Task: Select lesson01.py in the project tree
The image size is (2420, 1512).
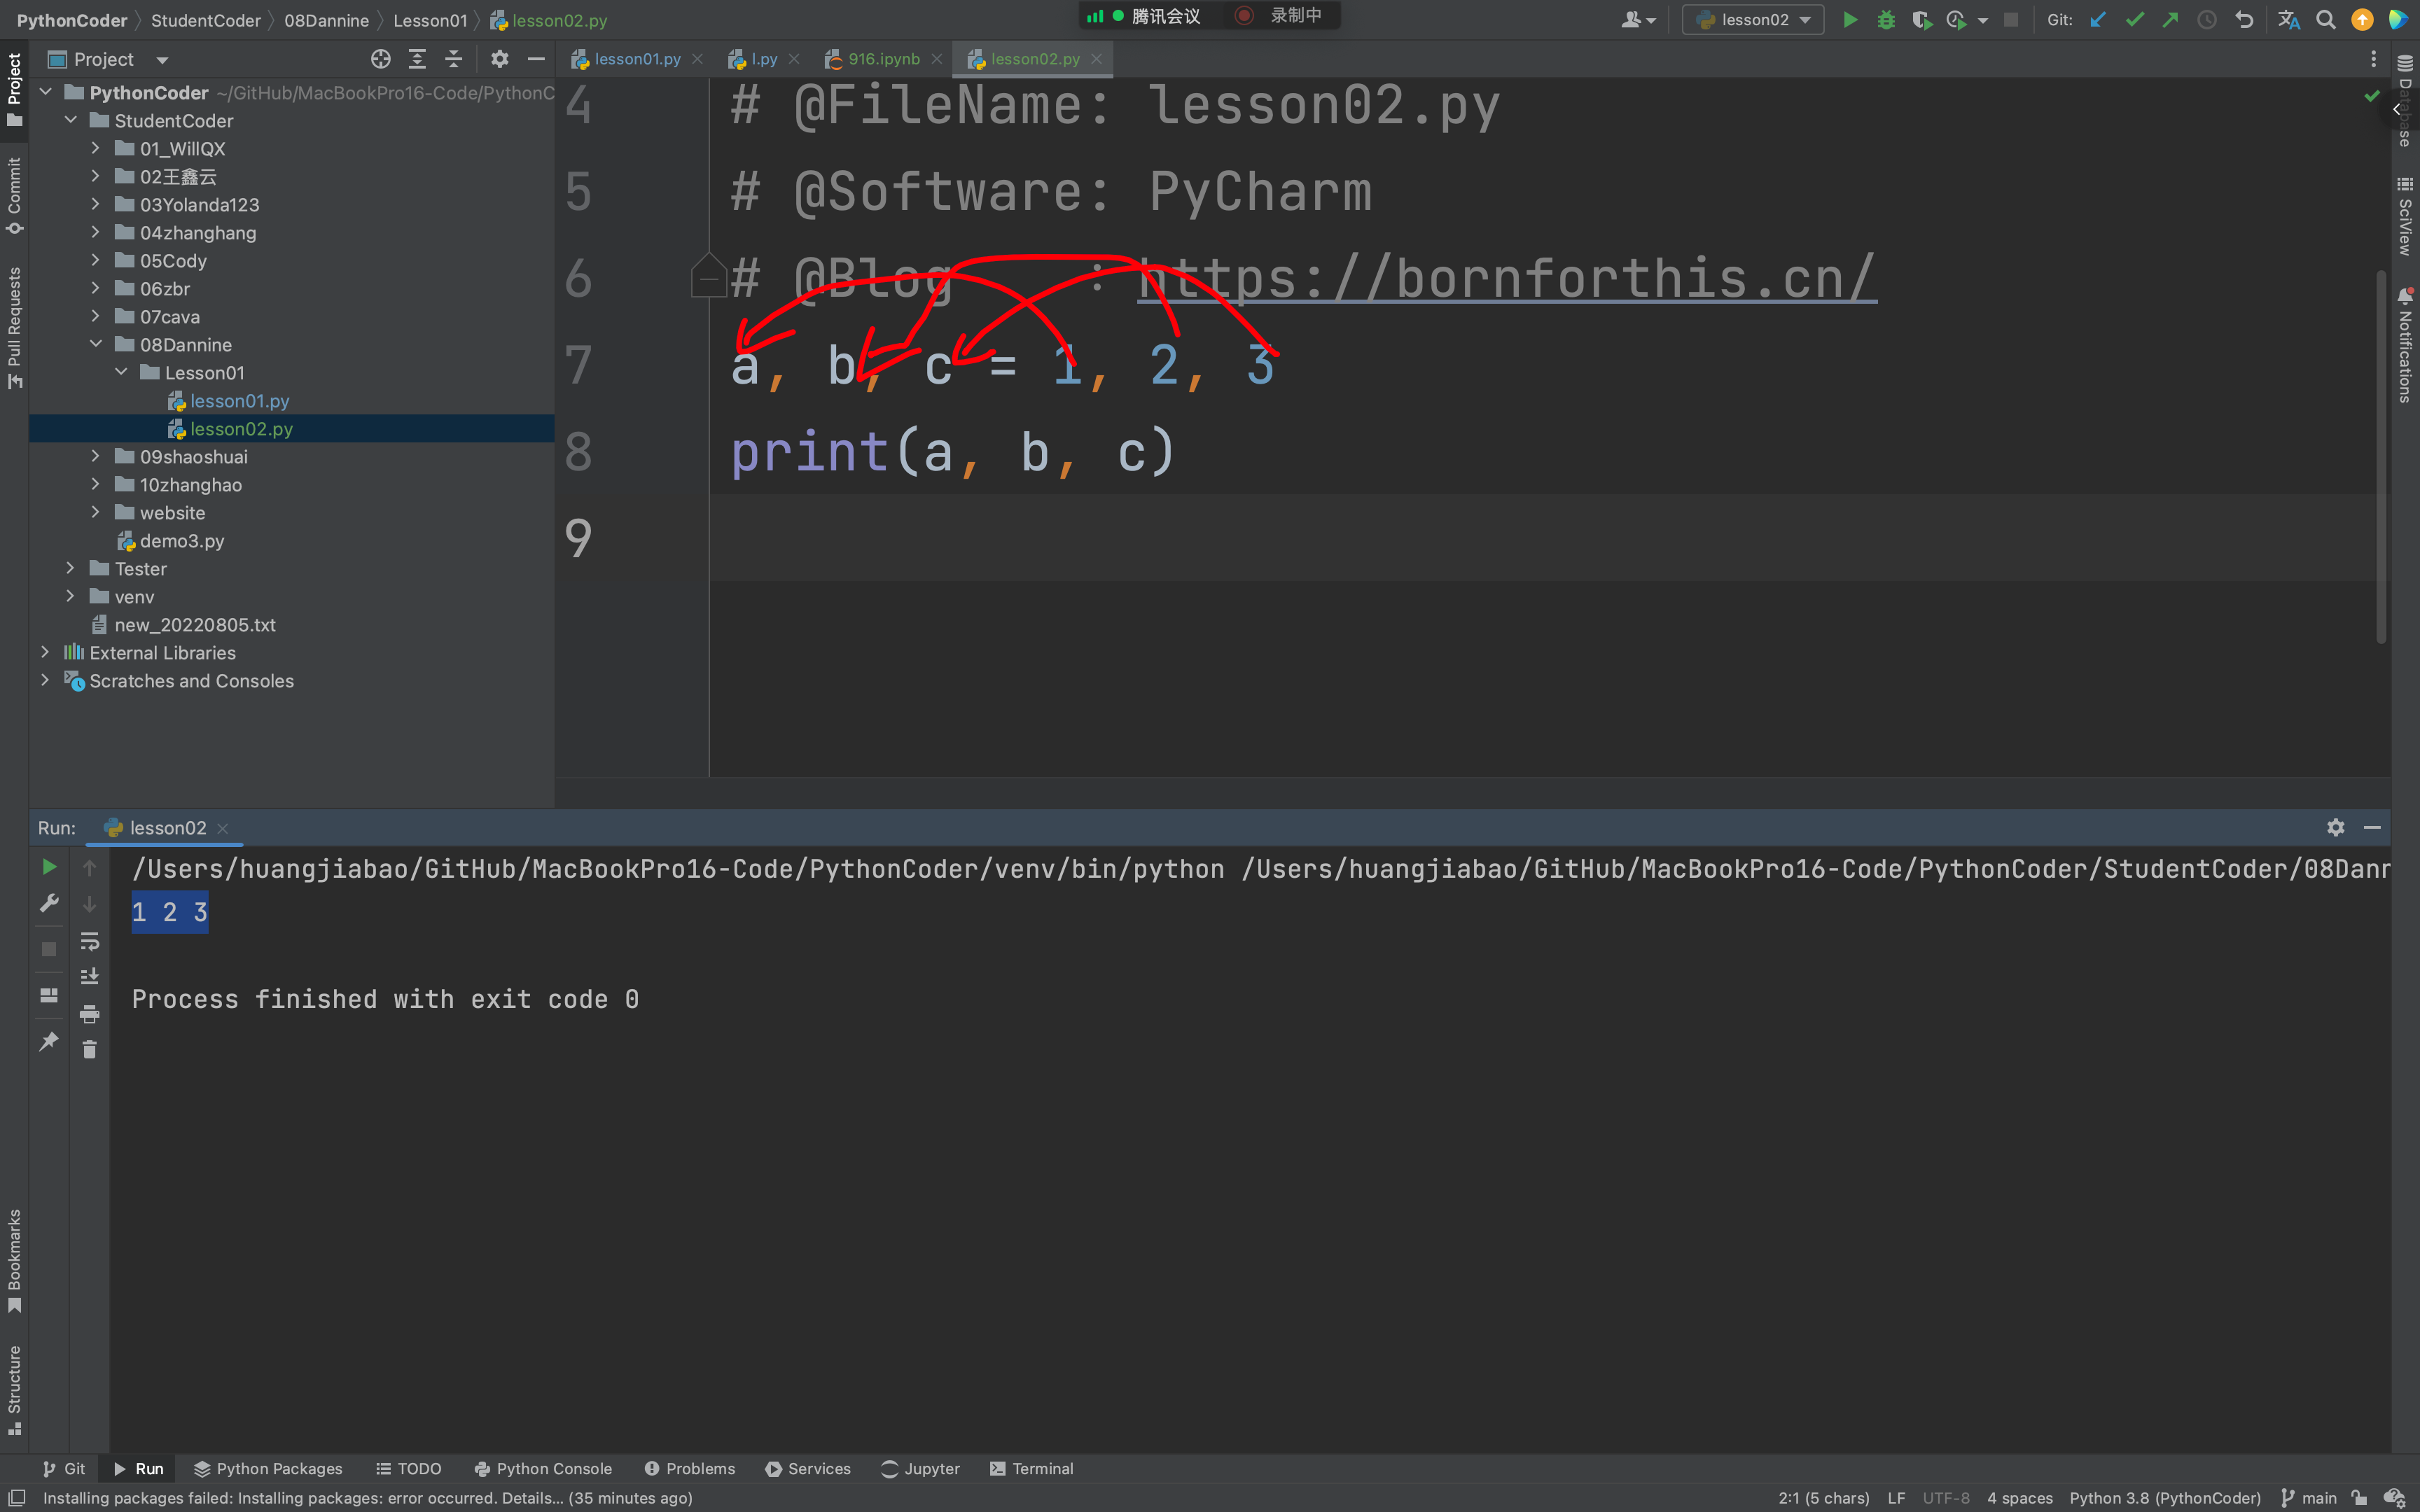Action: point(239,401)
